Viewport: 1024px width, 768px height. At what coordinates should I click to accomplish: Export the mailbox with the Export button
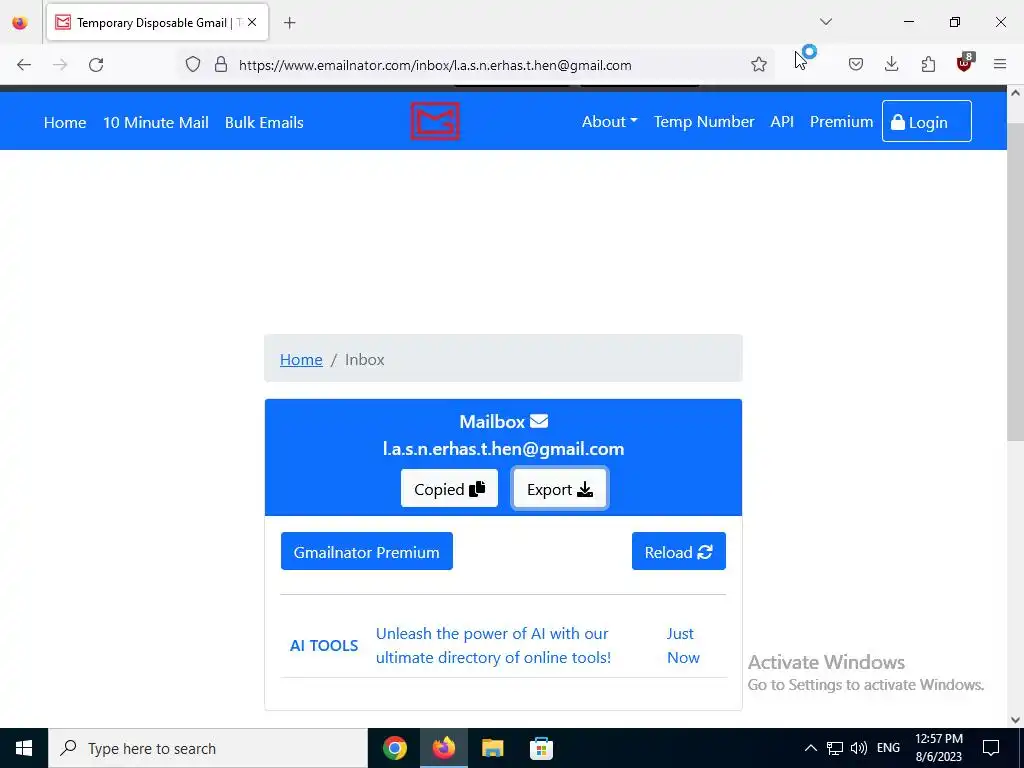coord(560,488)
